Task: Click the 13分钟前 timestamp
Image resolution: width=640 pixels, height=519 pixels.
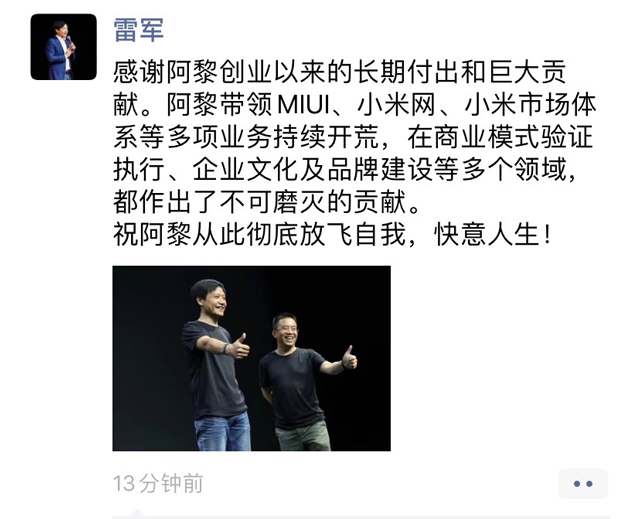Action: [x=158, y=484]
